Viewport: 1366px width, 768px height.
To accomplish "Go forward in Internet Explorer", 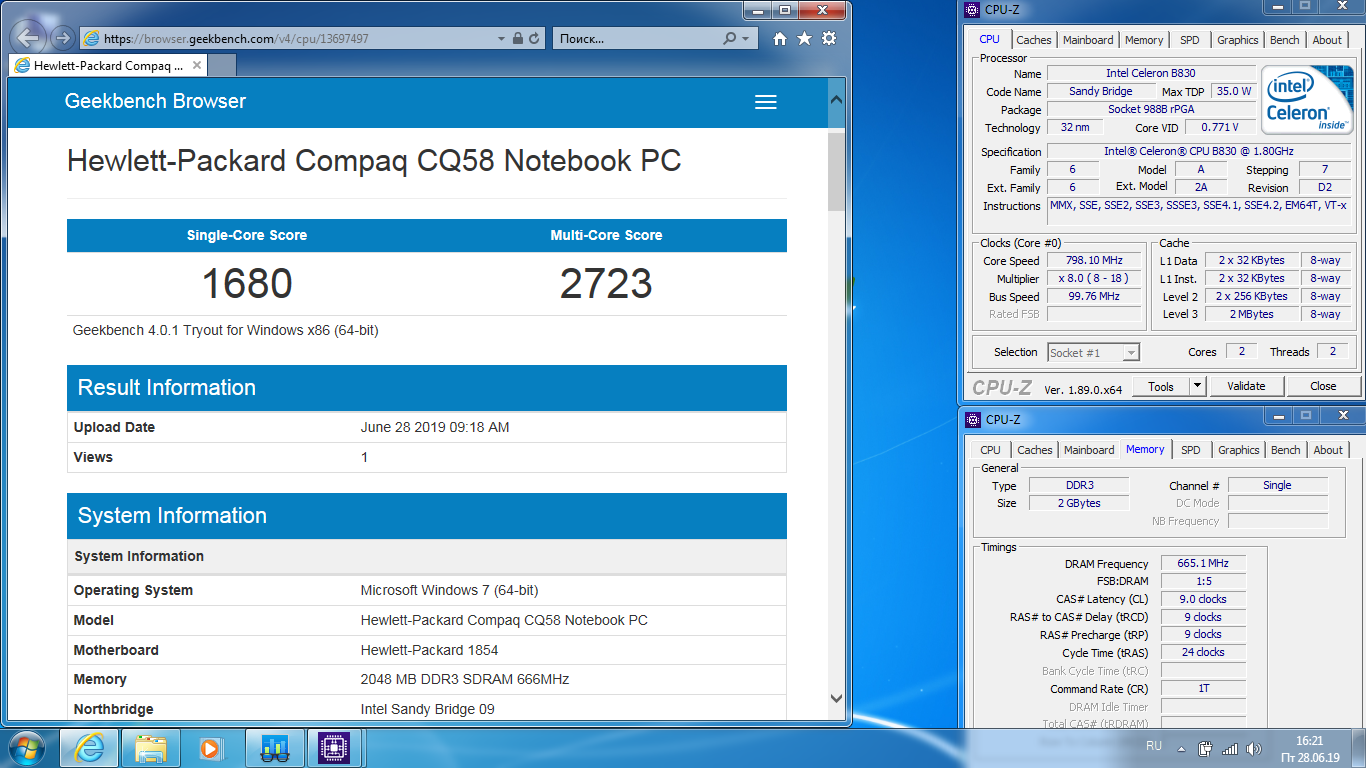I will pos(62,38).
